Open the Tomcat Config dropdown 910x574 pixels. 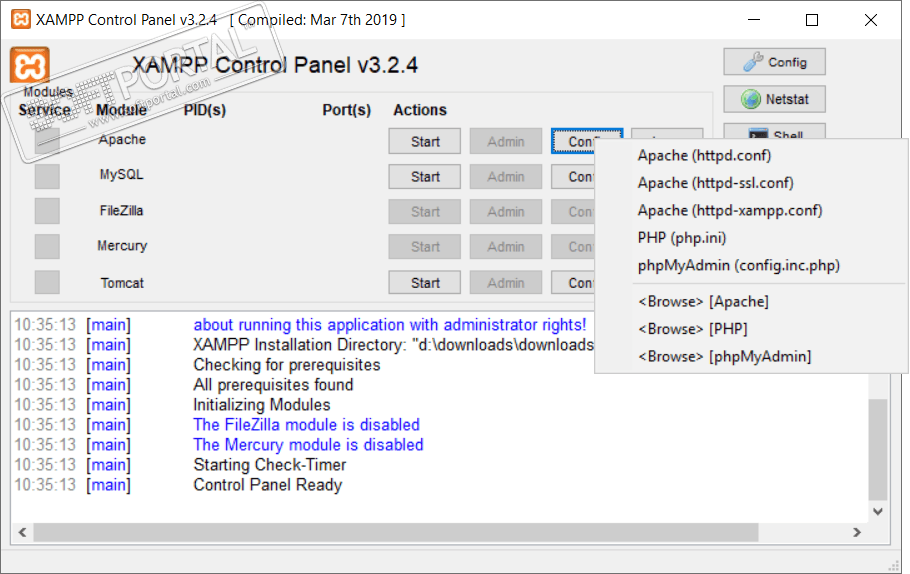(x=573, y=283)
